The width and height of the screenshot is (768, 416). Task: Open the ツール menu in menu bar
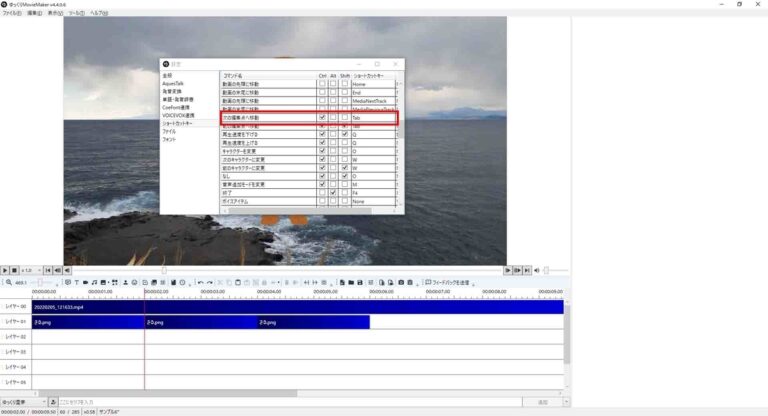pyautogui.click(x=75, y=13)
